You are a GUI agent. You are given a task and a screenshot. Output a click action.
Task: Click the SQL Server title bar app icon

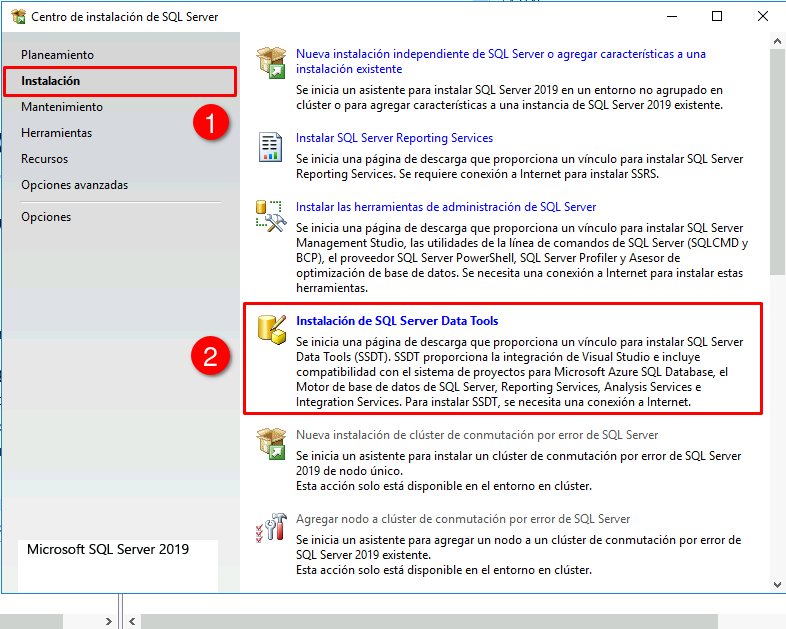pyautogui.click(x=19, y=17)
